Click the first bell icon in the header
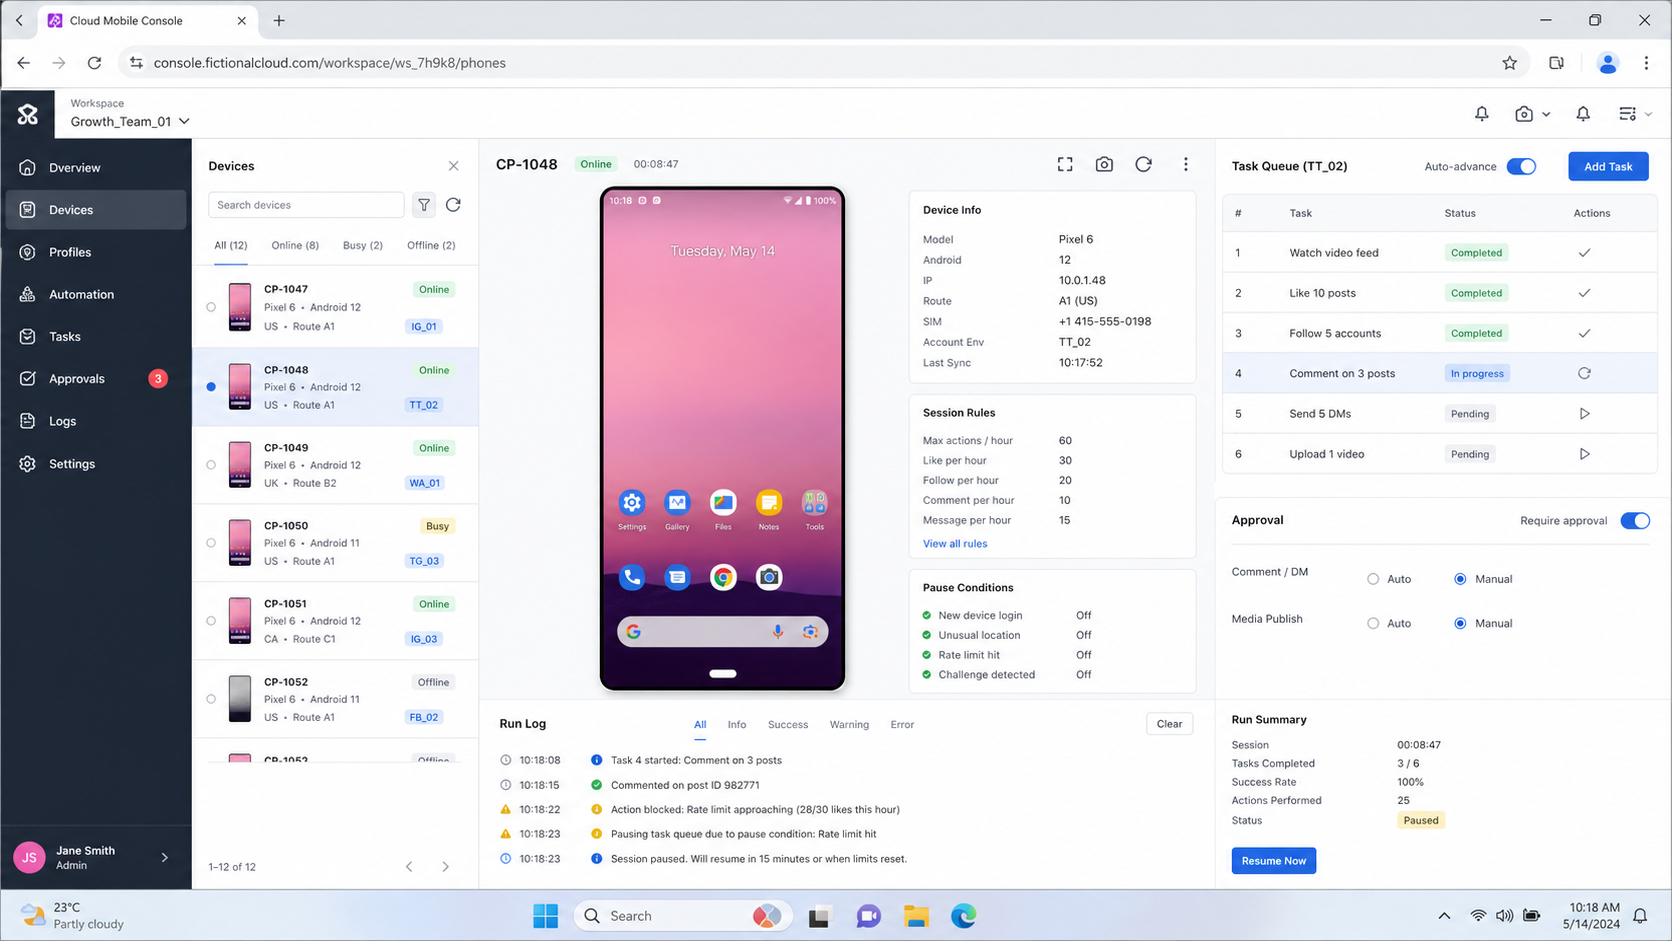Image resolution: width=1672 pixels, height=941 pixels. (x=1482, y=114)
